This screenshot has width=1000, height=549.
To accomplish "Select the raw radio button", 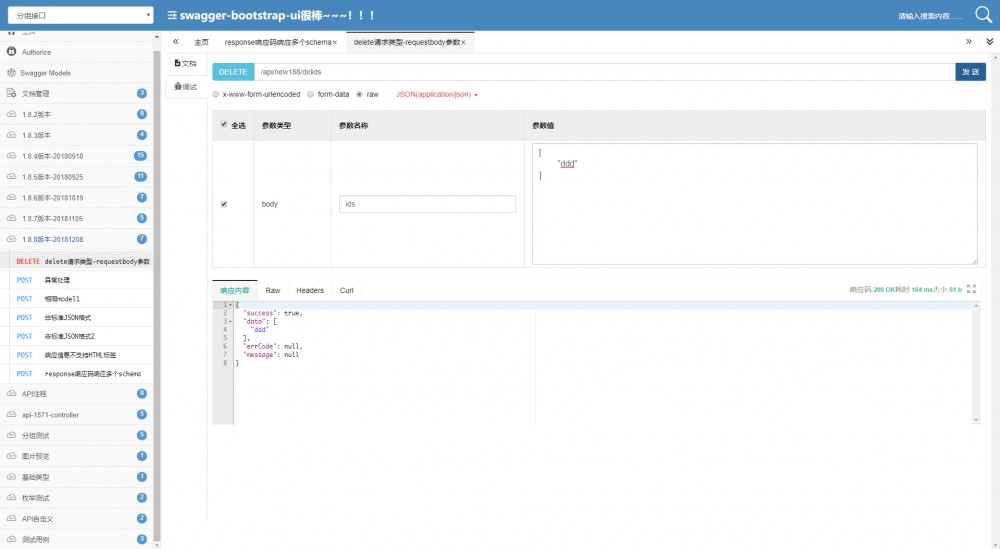I will (x=360, y=94).
